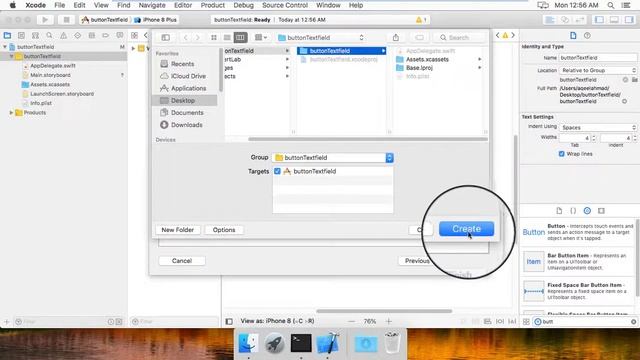Screen dimensions: 640x360
Task: Click the Name field in Identity panel
Action: click(x=598, y=58)
